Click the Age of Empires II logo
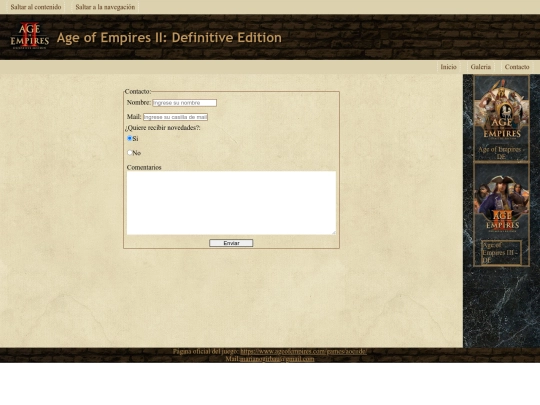This screenshot has width=540, height=405. pyautogui.click(x=30, y=36)
